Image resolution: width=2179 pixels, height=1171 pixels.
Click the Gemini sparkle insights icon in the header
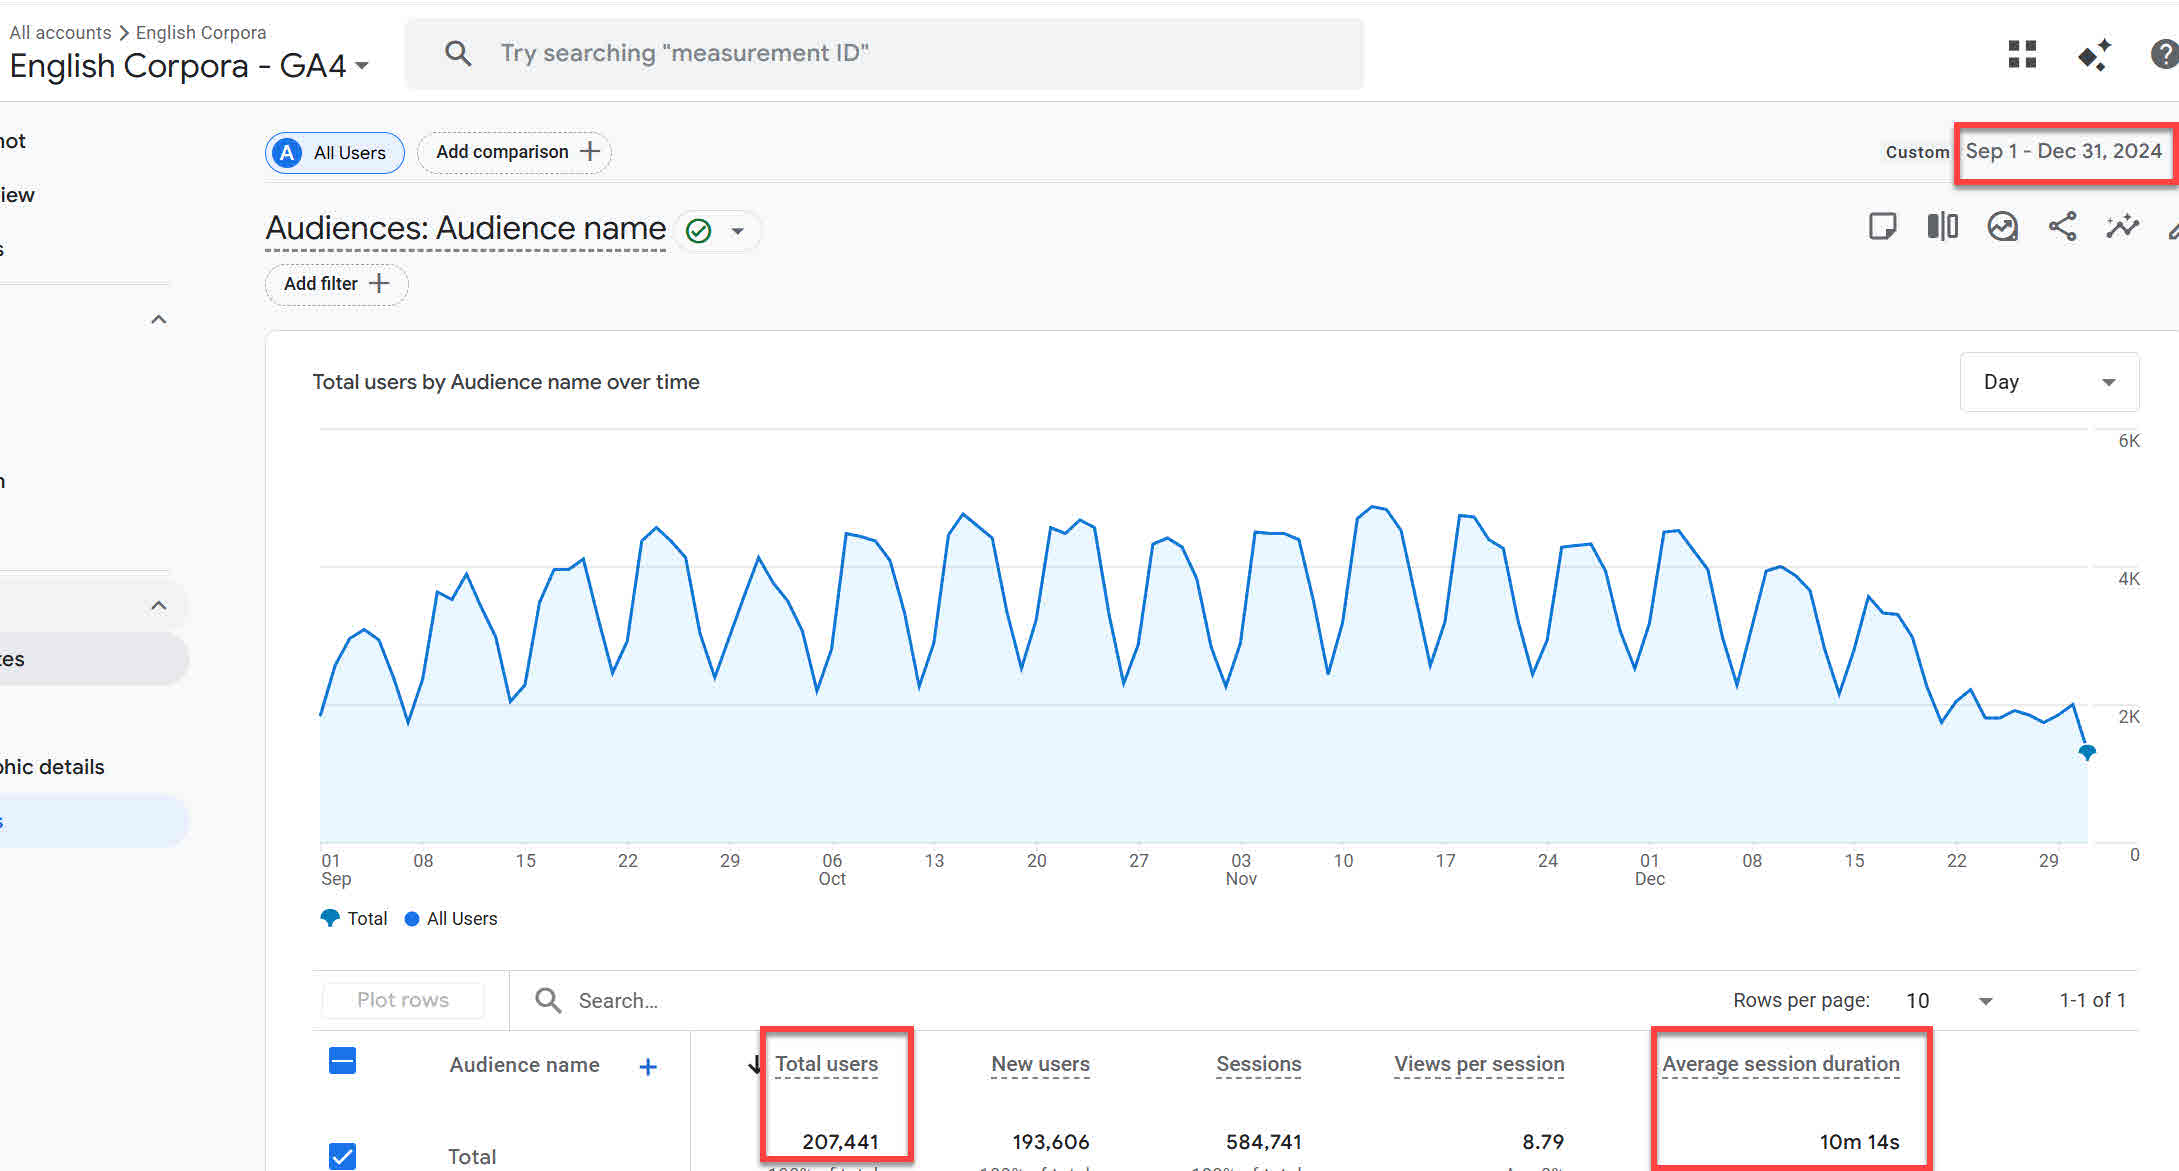[x=2094, y=54]
